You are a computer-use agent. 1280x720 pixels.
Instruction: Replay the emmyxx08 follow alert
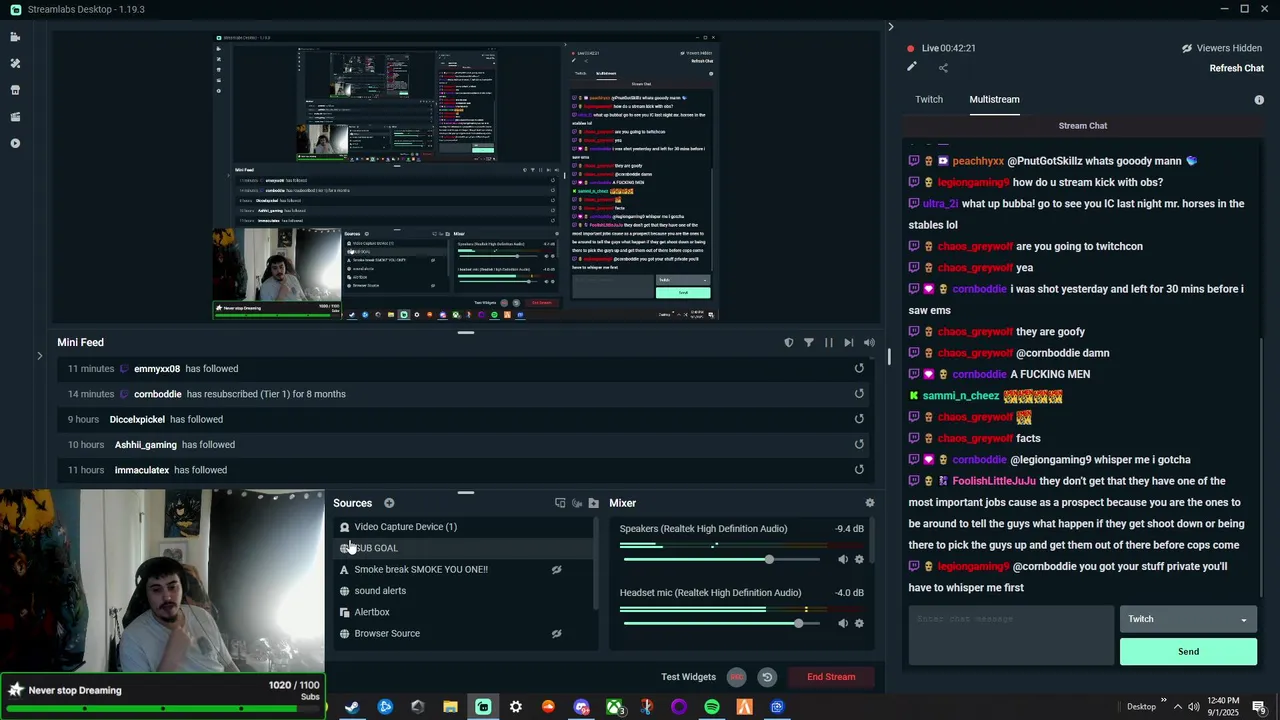[859, 368]
